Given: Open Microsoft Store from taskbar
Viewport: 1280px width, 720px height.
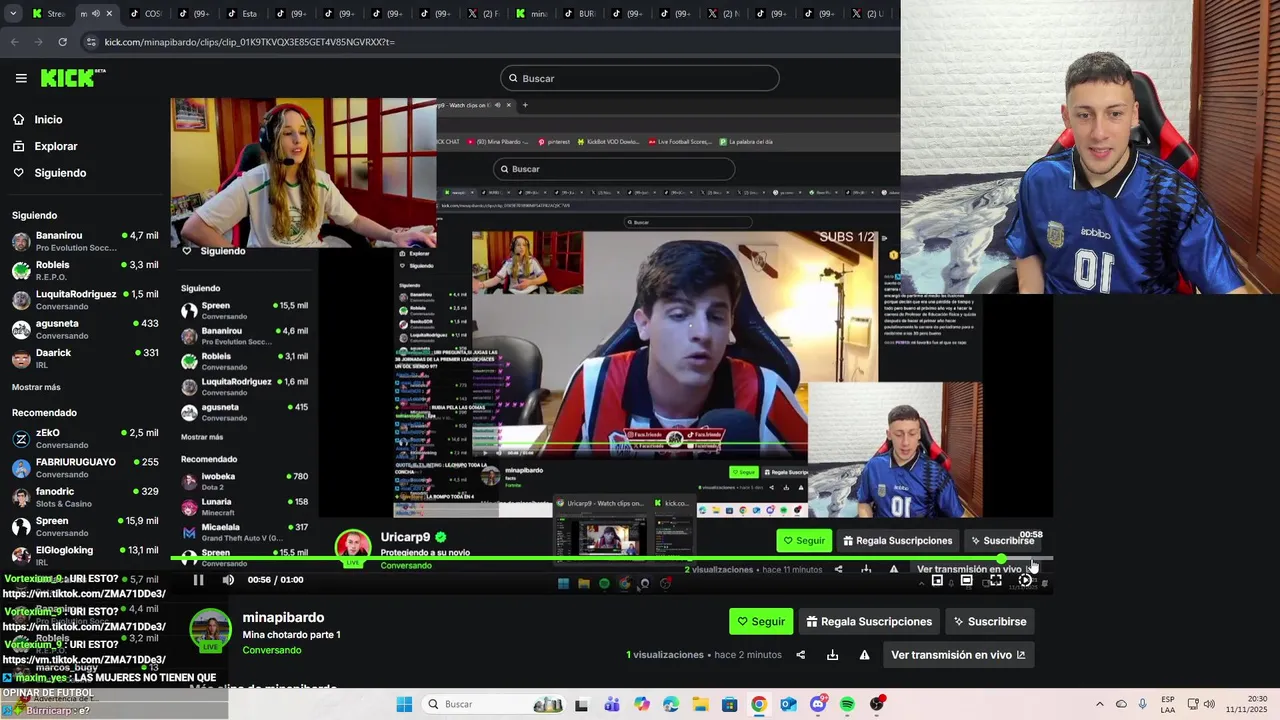Looking at the screenshot, I should (729, 704).
